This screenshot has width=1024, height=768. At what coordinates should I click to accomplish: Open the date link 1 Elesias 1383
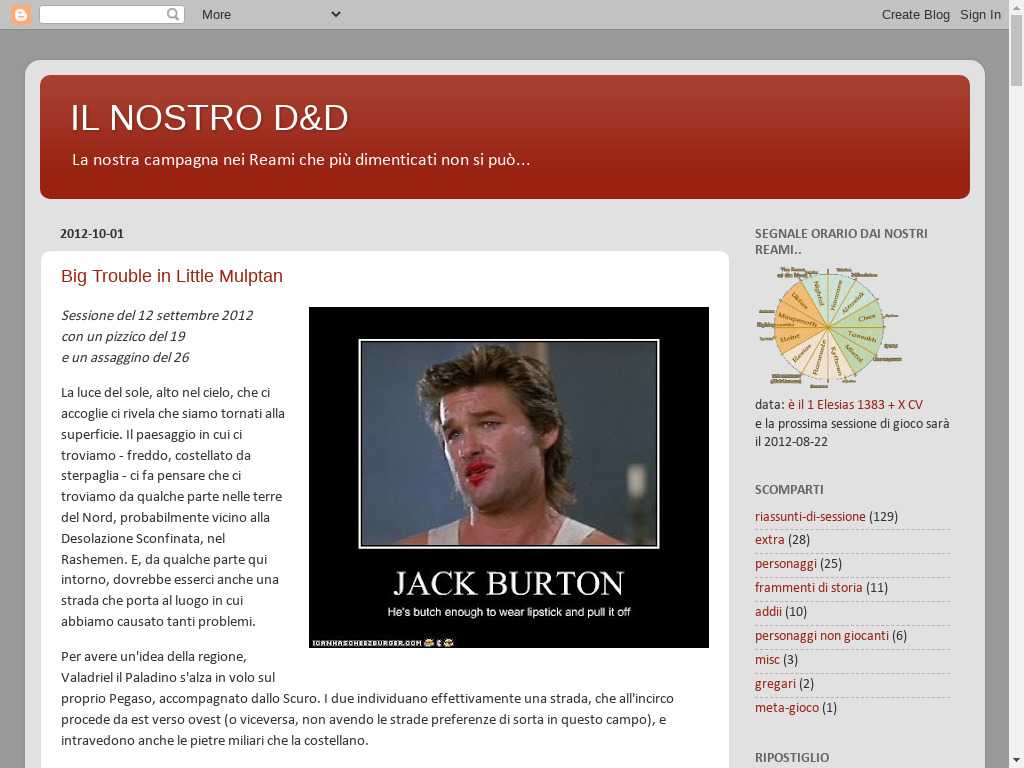coord(855,405)
